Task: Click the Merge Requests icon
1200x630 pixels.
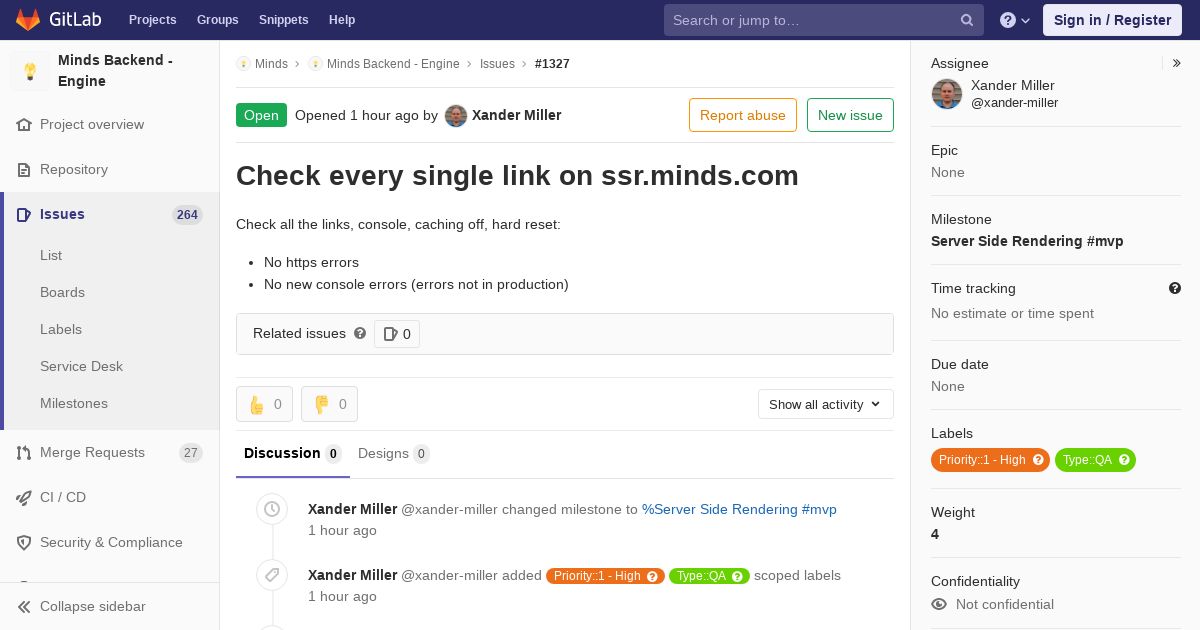Action: pyautogui.click(x=24, y=453)
